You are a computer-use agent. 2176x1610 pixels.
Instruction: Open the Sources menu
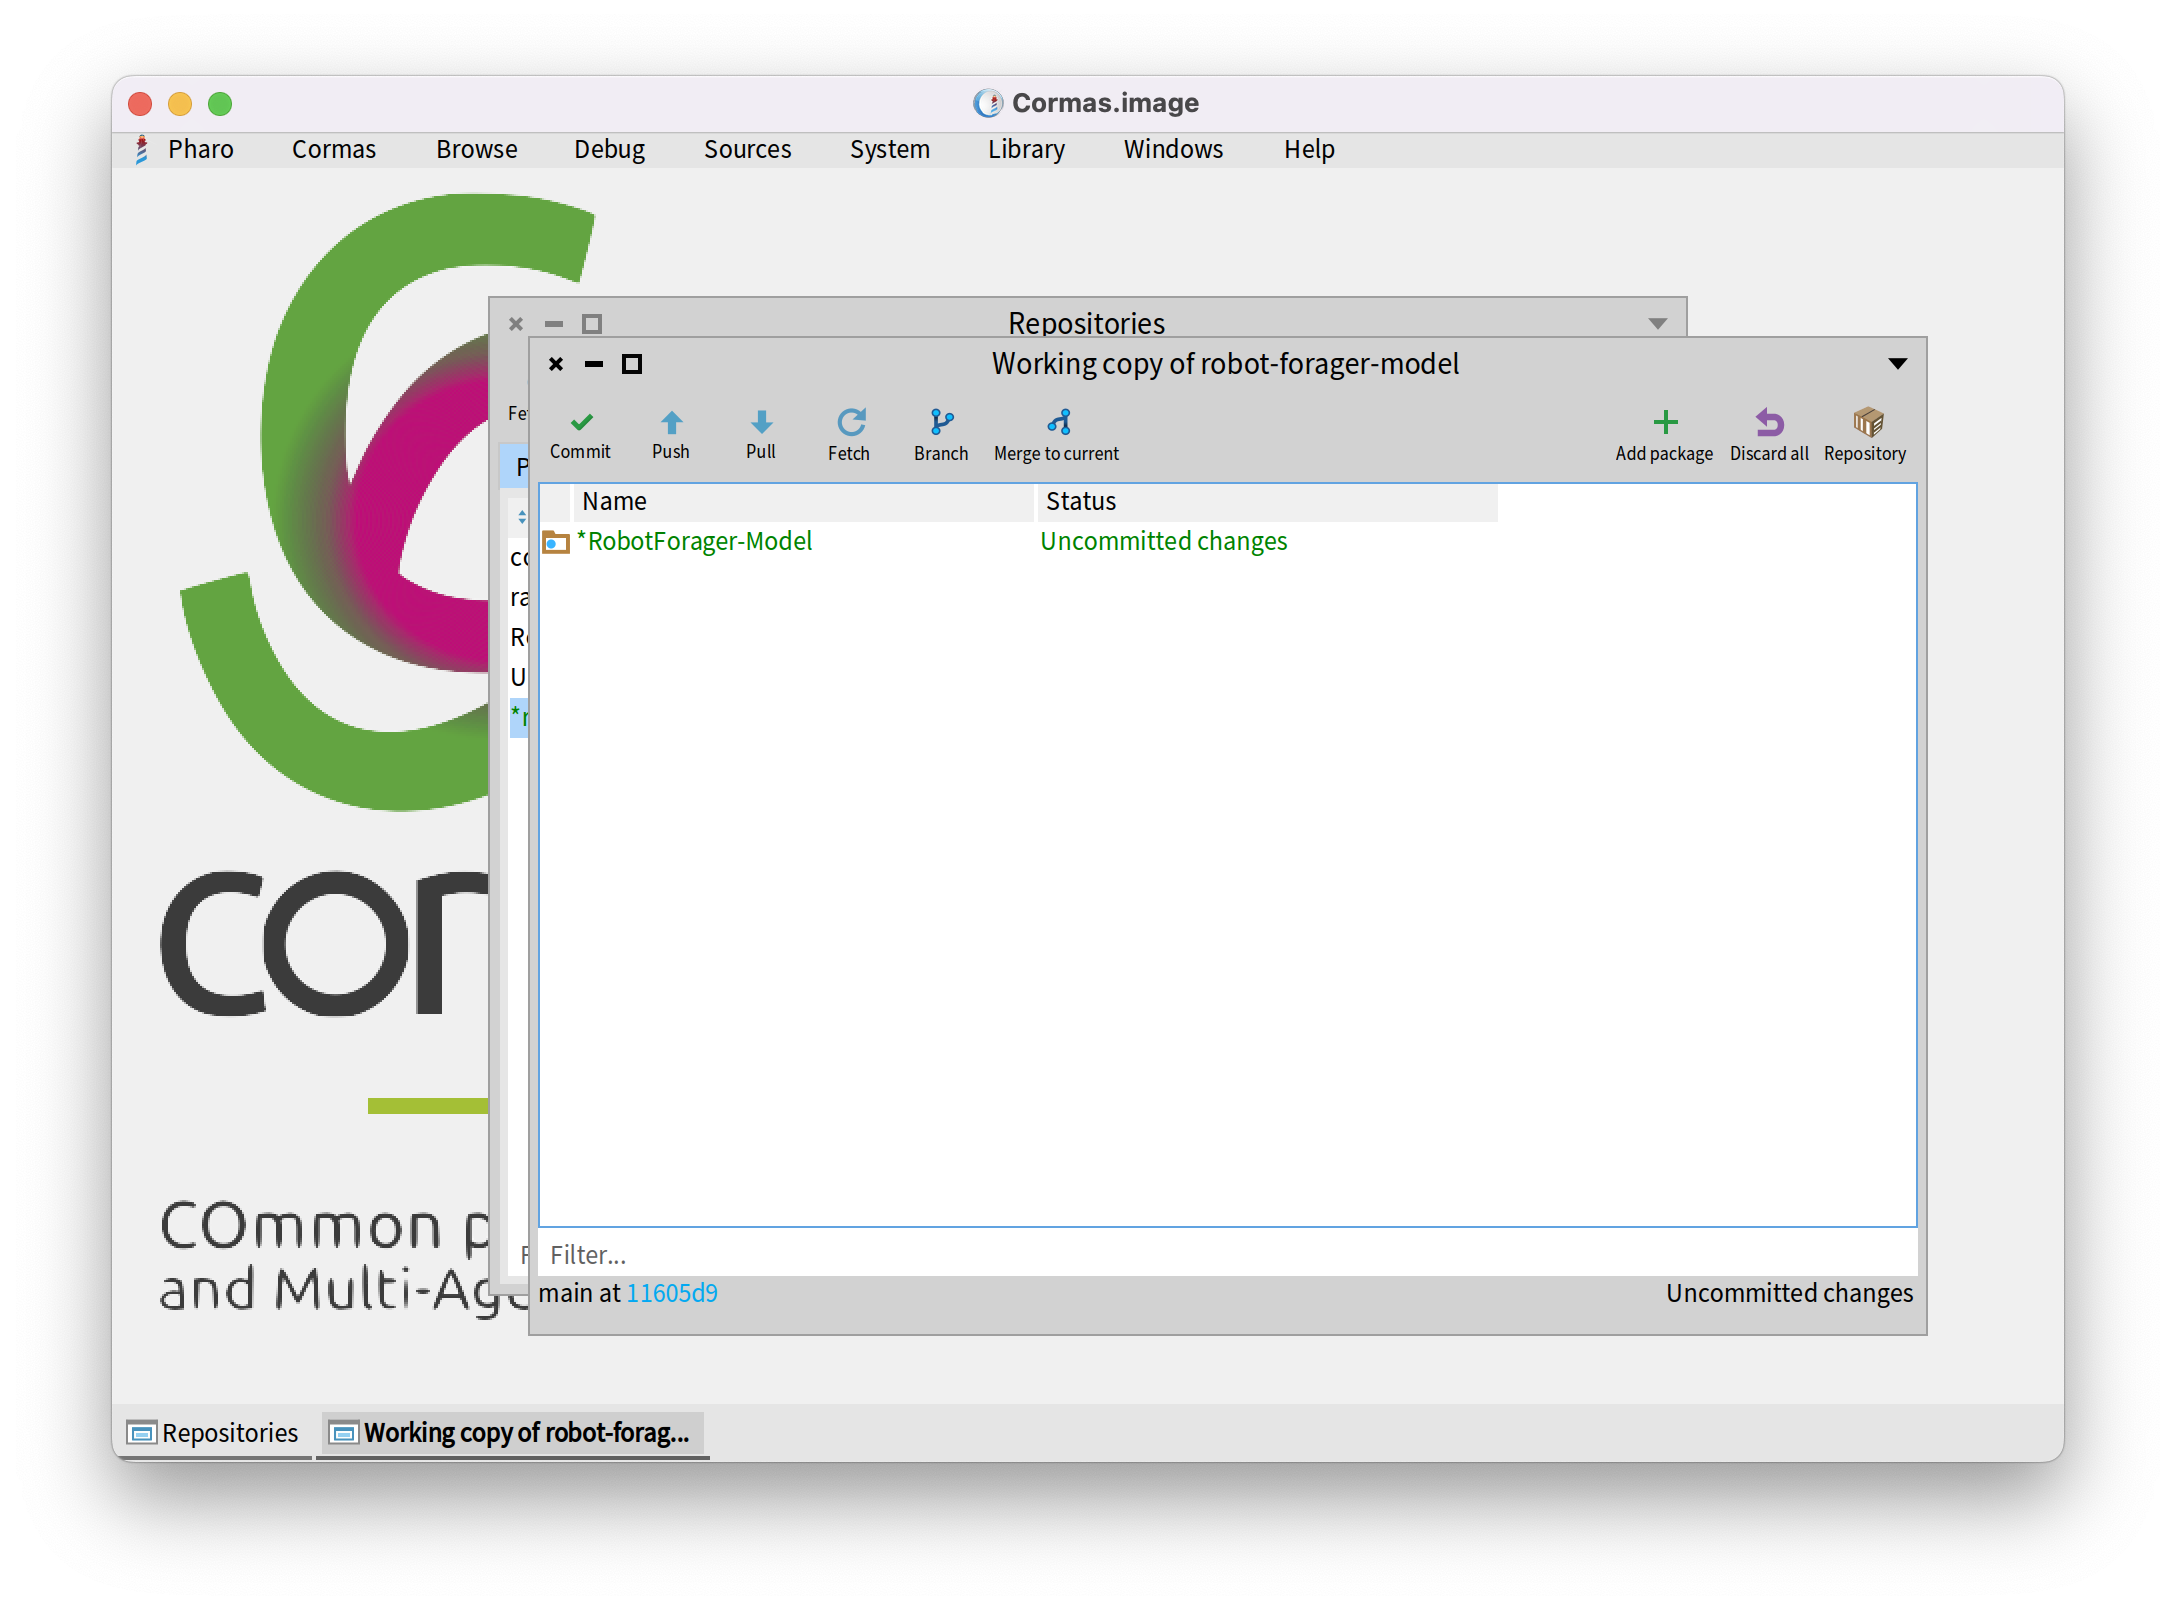[x=747, y=150]
